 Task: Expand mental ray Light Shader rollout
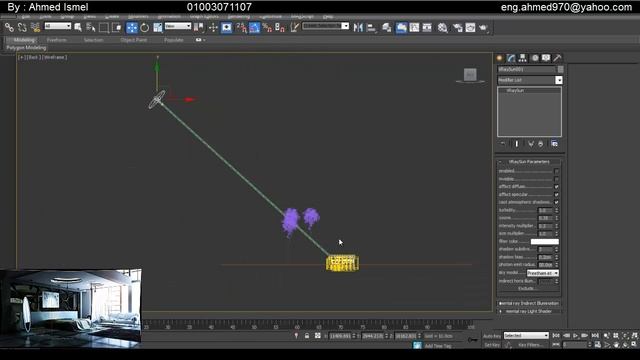pos(529,311)
